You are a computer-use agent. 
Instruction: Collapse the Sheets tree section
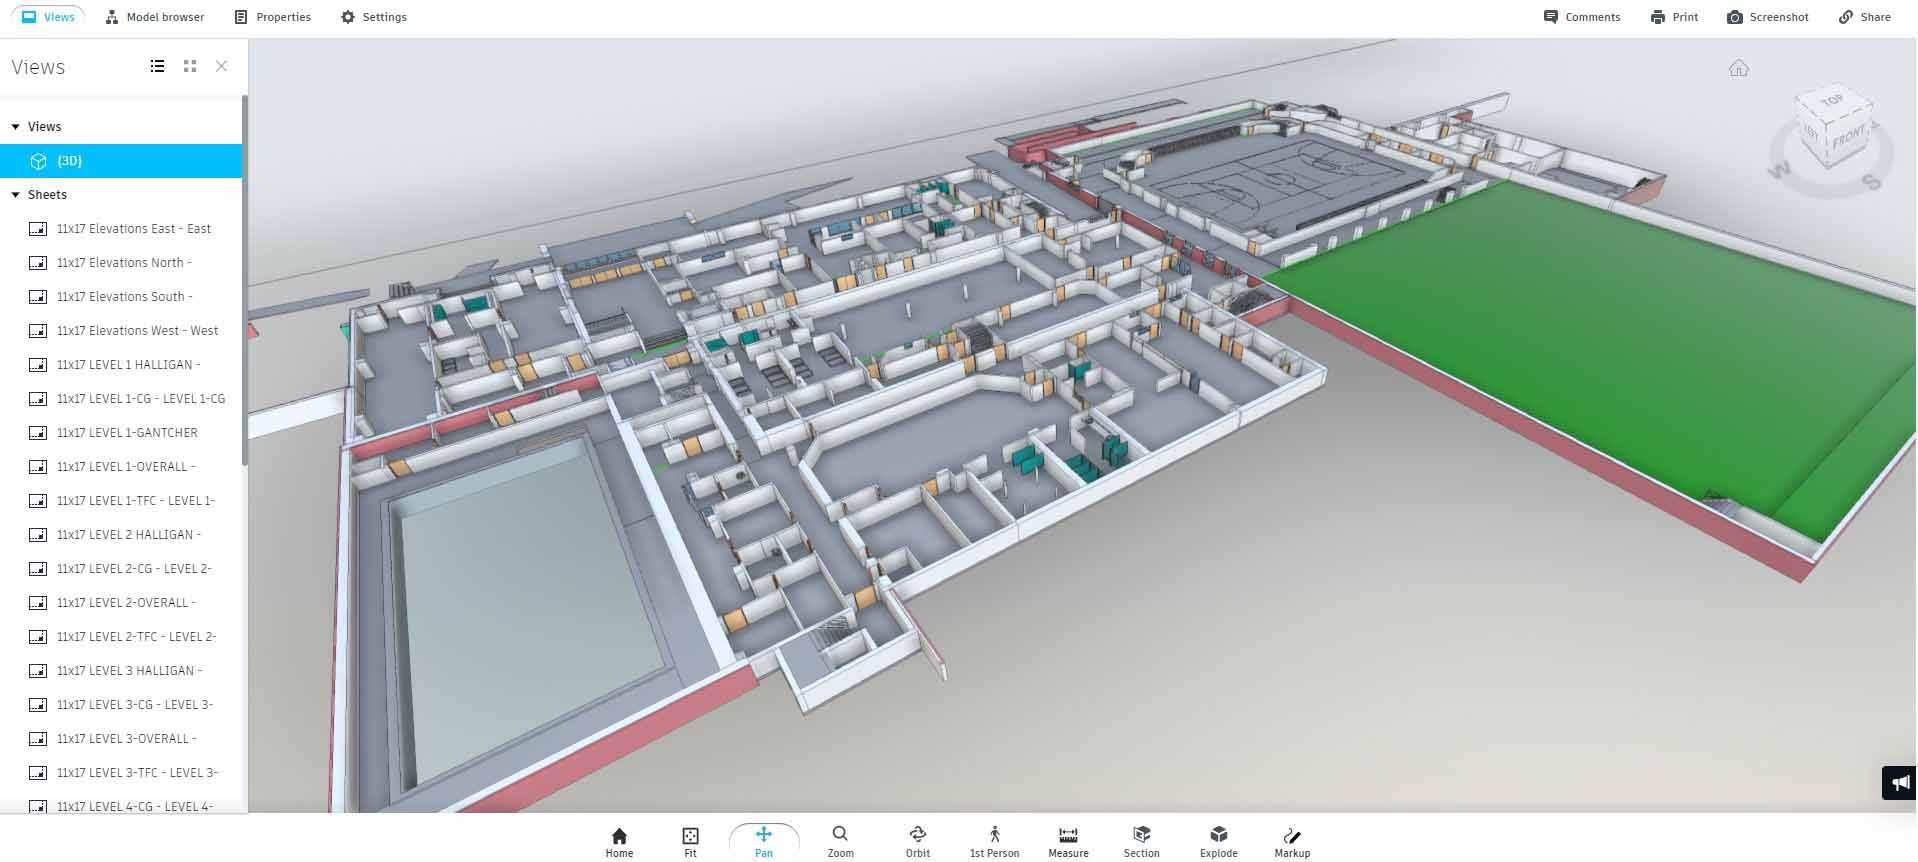16,195
